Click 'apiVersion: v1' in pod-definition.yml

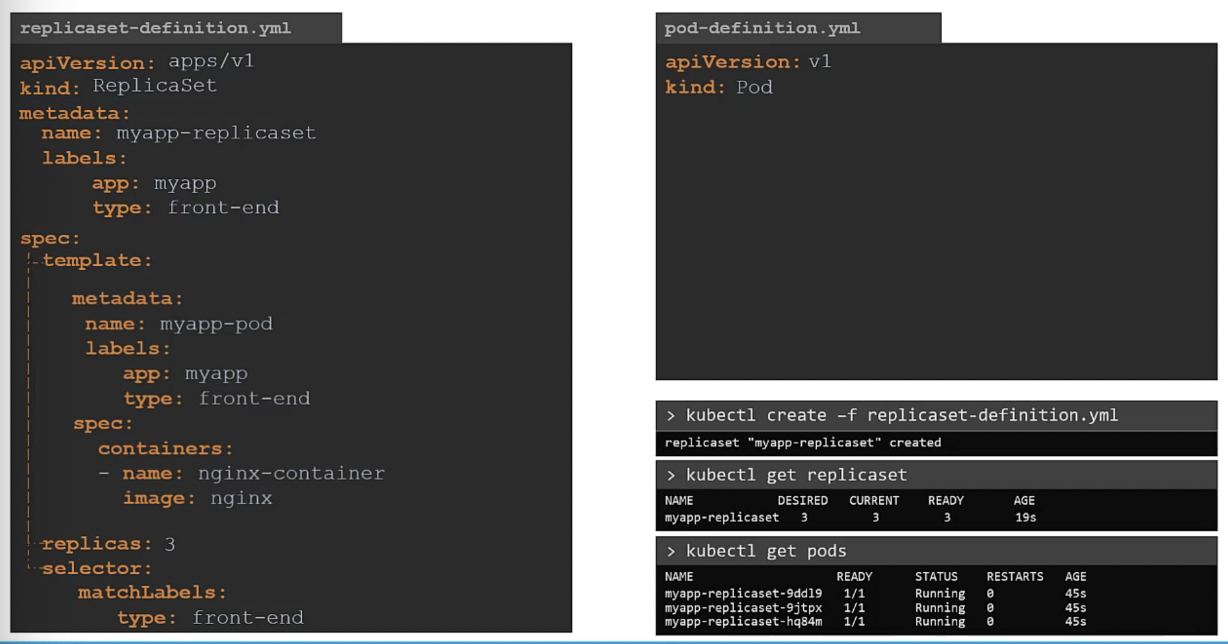point(749,62)
